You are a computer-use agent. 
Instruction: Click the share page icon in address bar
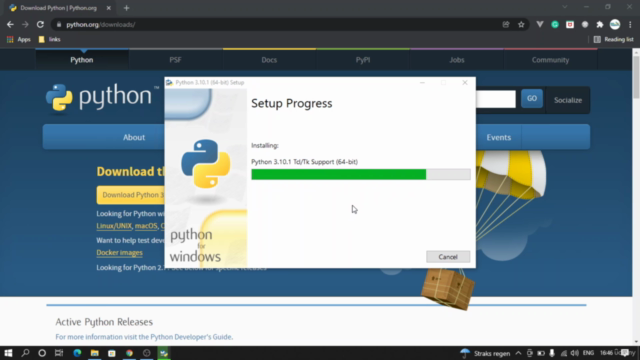pyautogui.click(x=506, y=25)
